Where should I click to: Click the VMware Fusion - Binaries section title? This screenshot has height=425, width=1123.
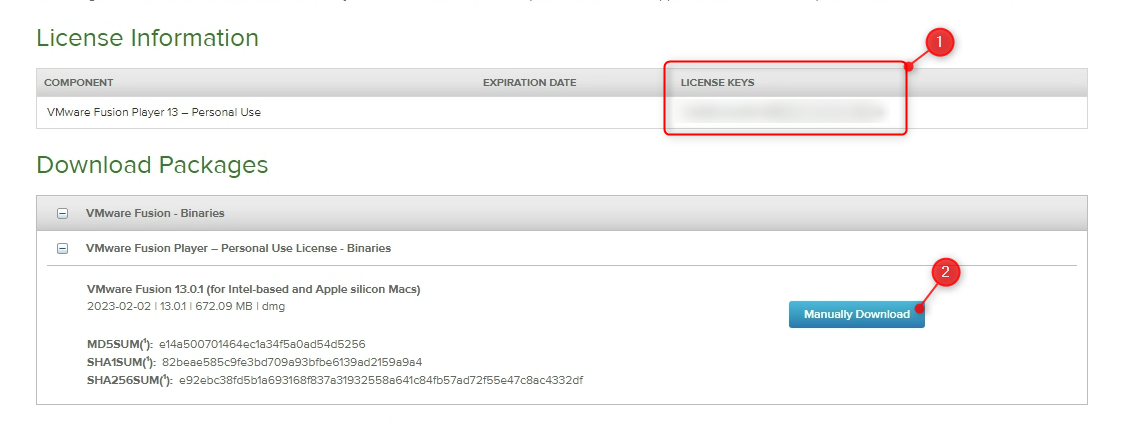click(155, 214)
